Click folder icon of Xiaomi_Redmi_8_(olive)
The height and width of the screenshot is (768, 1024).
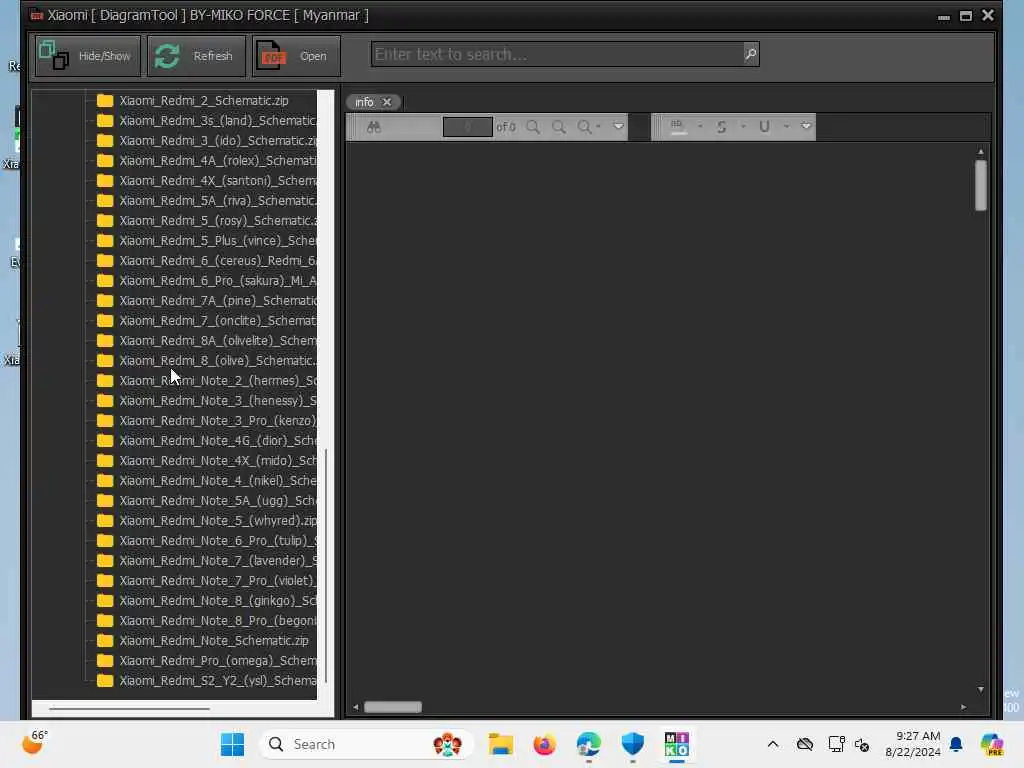click(105, 360)
